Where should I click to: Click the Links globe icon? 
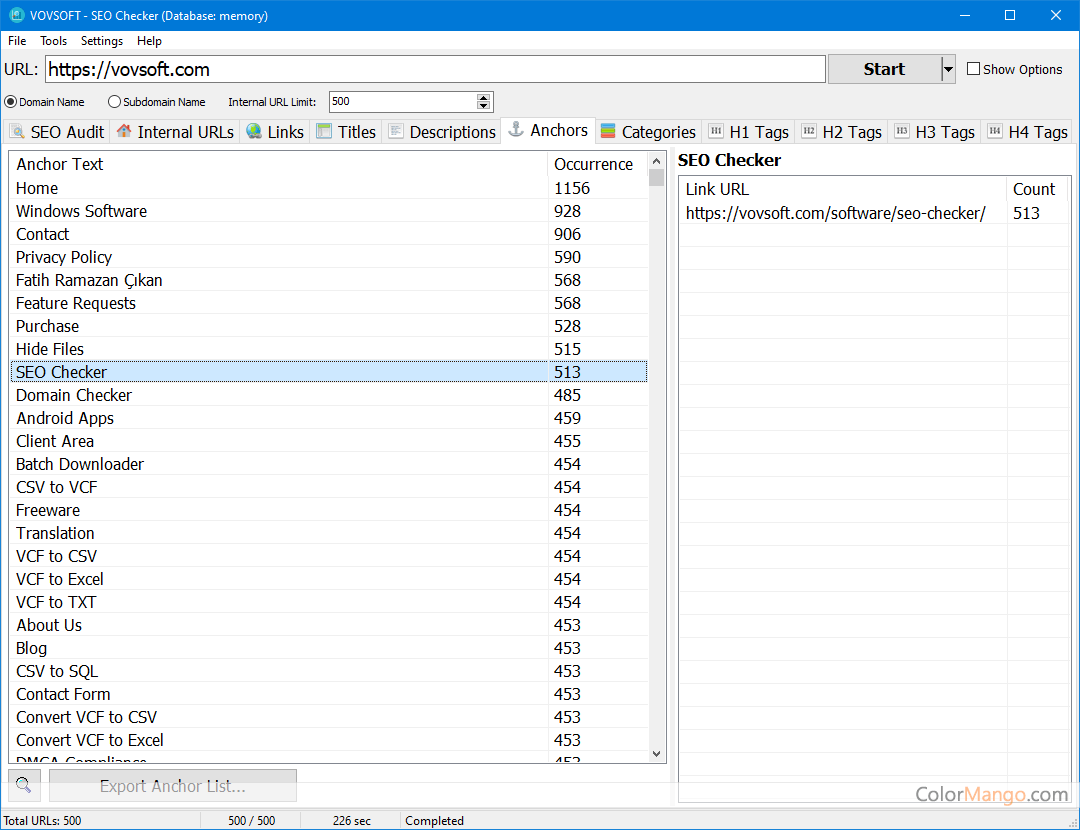254,132
